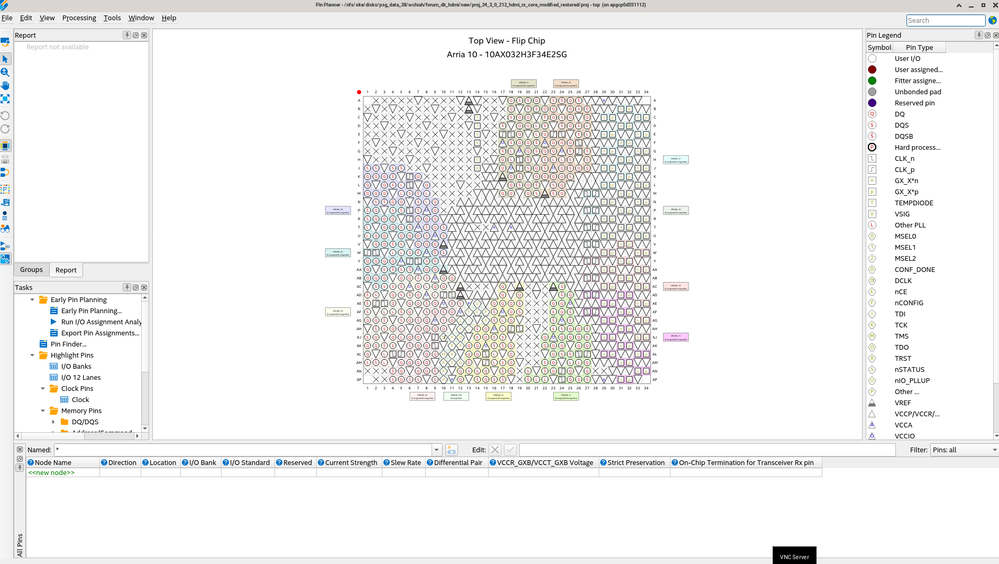Click the dot and square toolbar icon
The height and width of the screenshot is (564, 999).
(5, 216)
